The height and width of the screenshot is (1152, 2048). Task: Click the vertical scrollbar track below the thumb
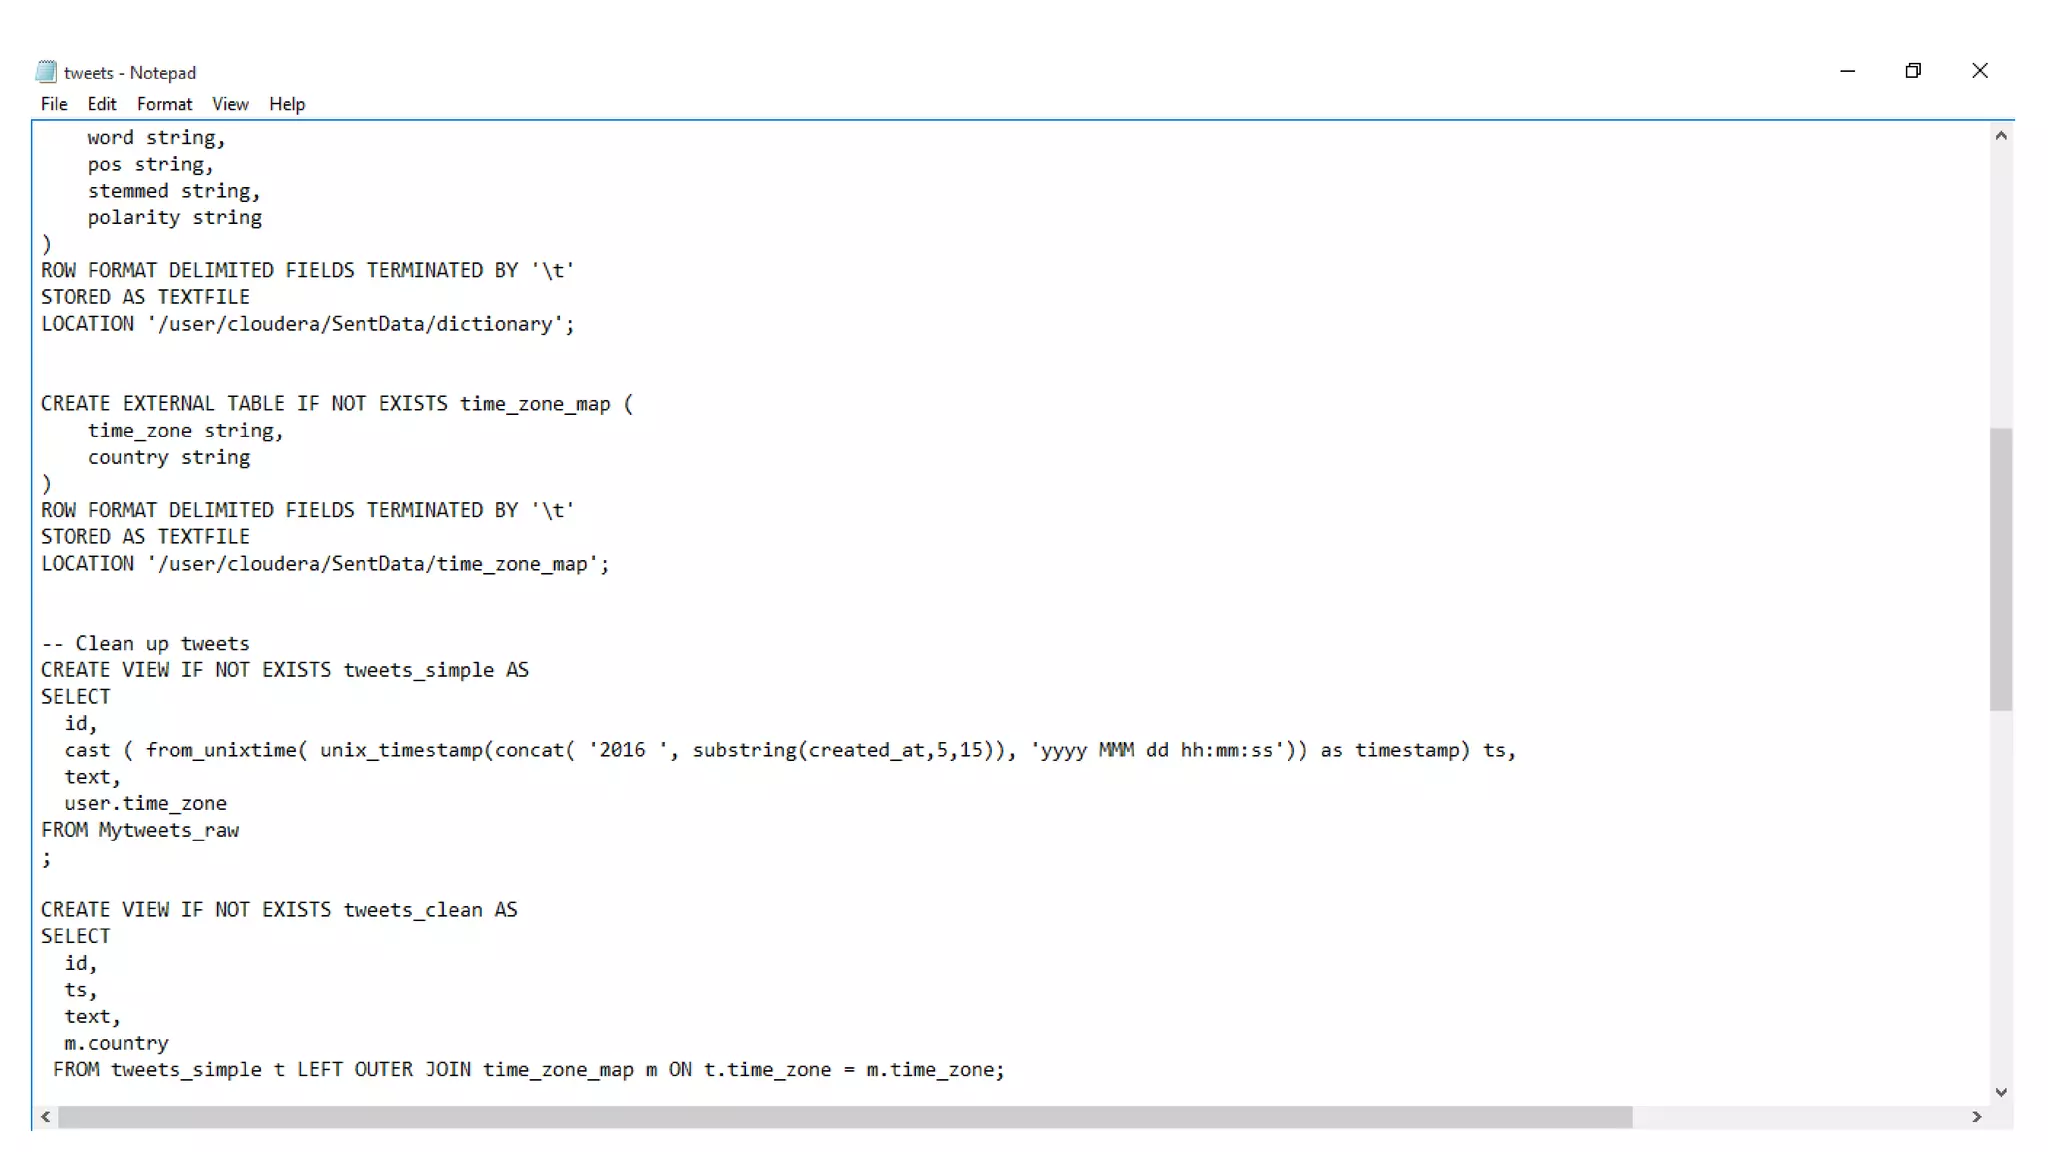tap(2000, 900)
